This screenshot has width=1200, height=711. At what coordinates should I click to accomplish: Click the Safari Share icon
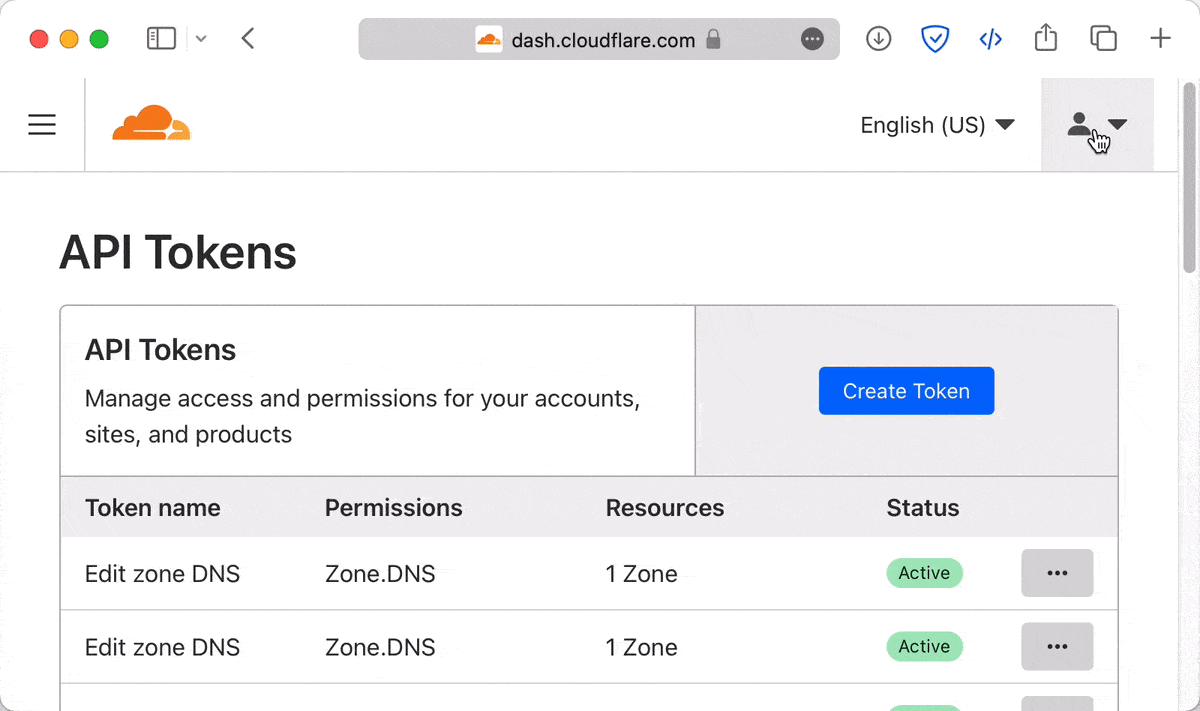pos(1045,38)
